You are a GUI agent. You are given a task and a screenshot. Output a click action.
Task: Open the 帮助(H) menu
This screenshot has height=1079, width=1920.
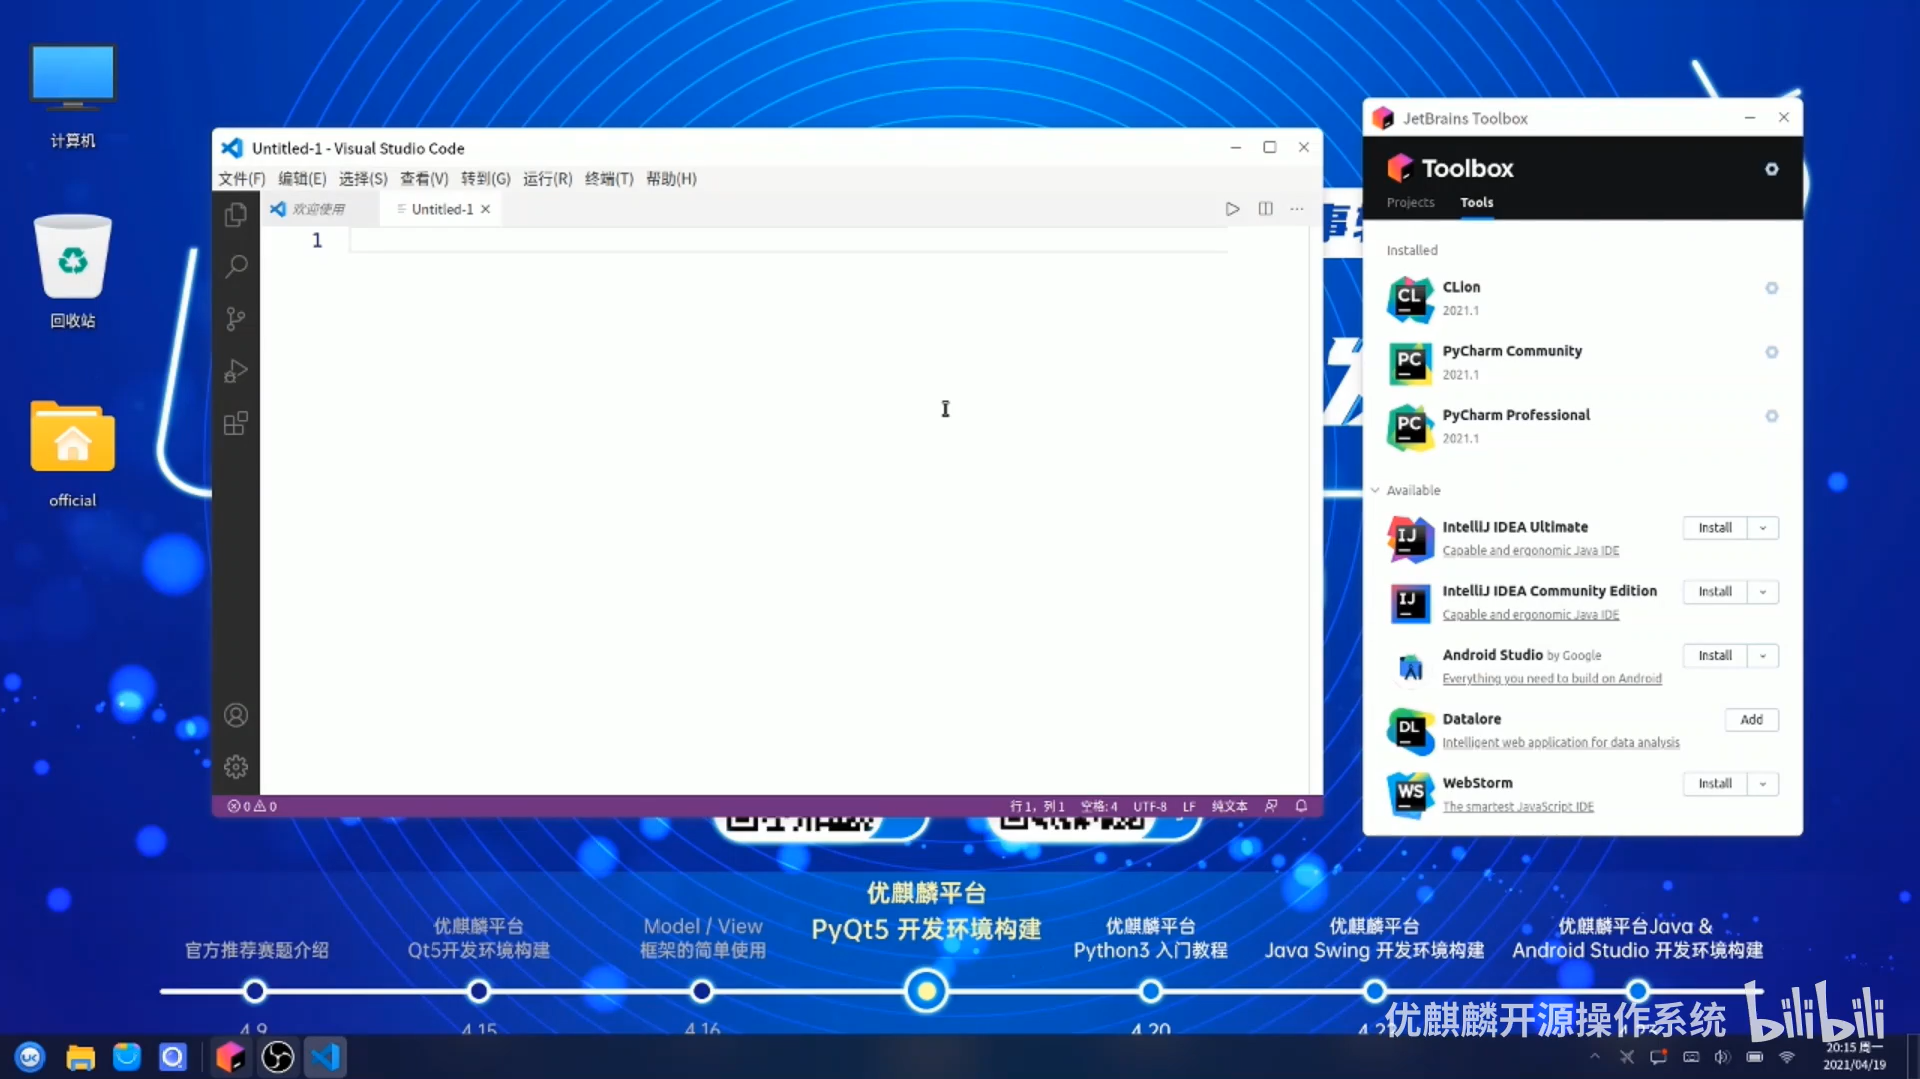click(x=671, y=179)
